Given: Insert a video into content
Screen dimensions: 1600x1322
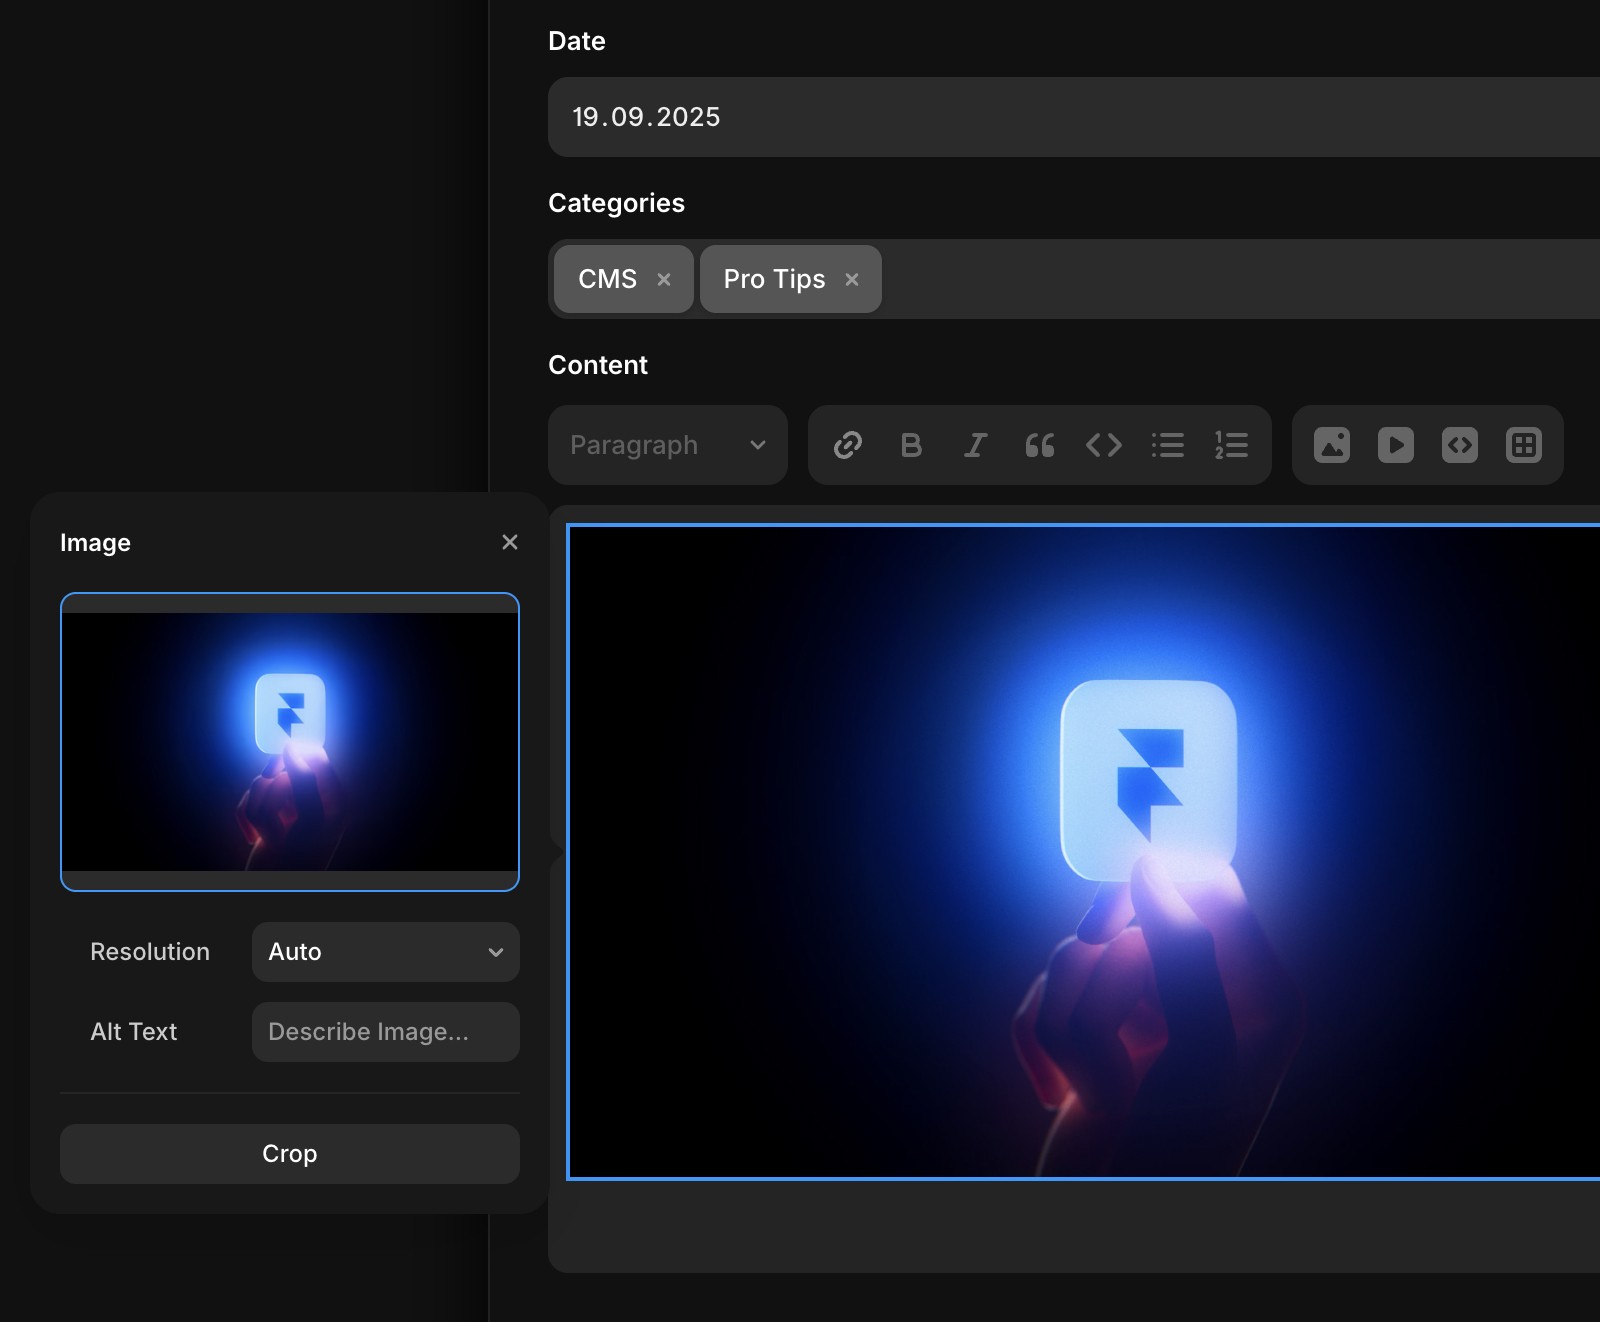Looking at the screenshot, I should coord(1396,445).
